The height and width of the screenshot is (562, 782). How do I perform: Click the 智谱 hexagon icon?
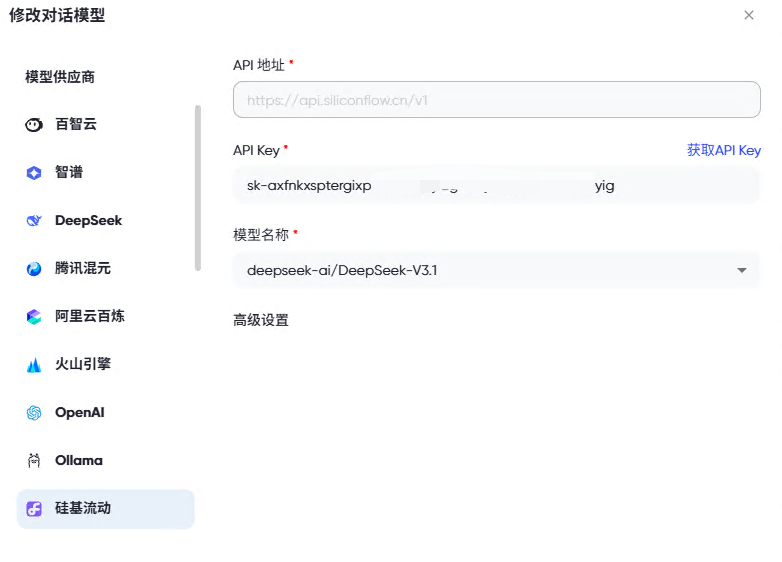pos(34,173)
